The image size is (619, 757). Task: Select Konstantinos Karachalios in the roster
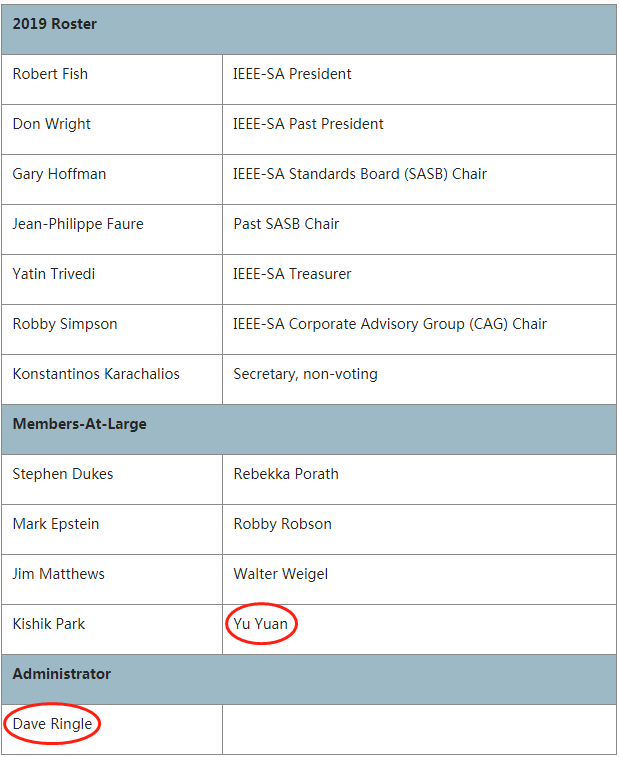(96, 374)
